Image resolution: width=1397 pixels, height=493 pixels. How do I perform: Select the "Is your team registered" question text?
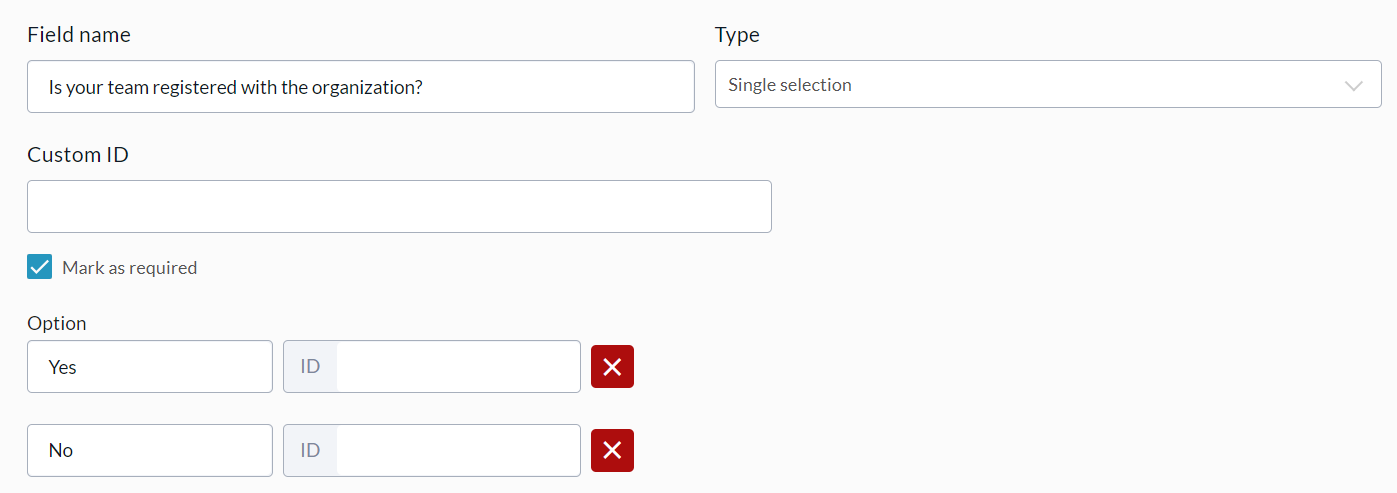point(235,87)
